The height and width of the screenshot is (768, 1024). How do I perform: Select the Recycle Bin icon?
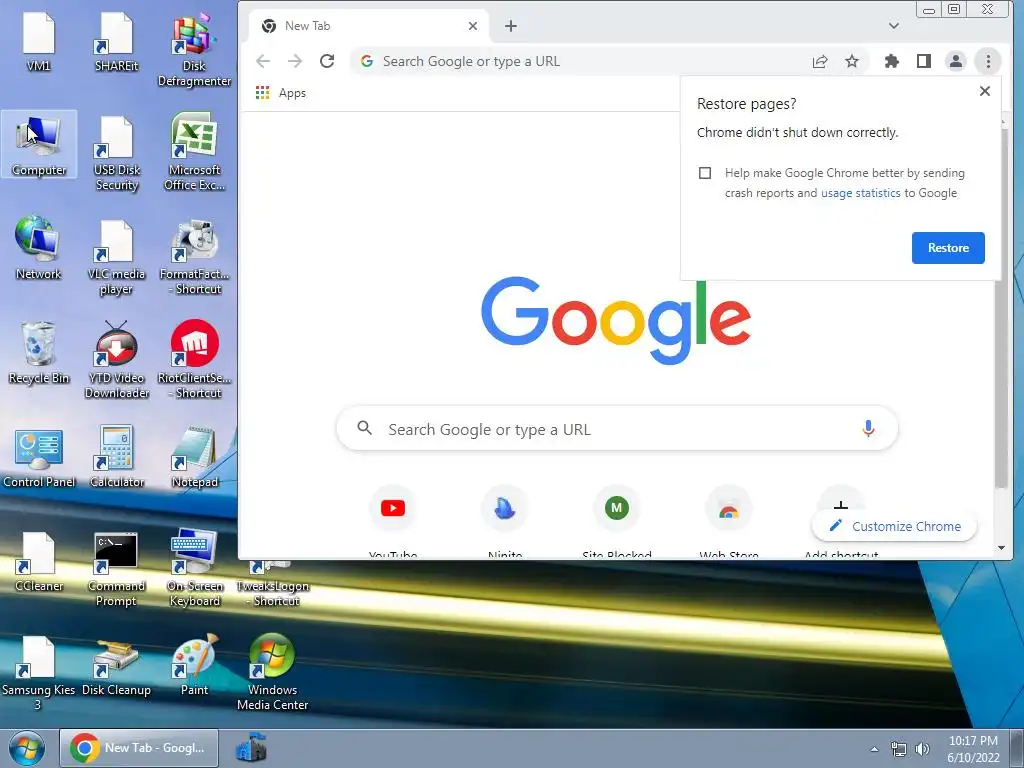(x=39, y=353)
